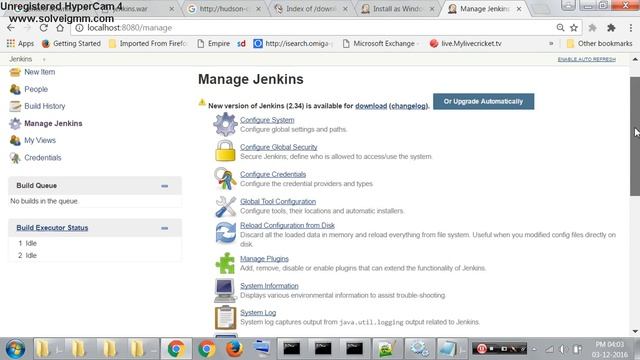
Task: Open the Manage Plugins link
Action: coord(264,259)
